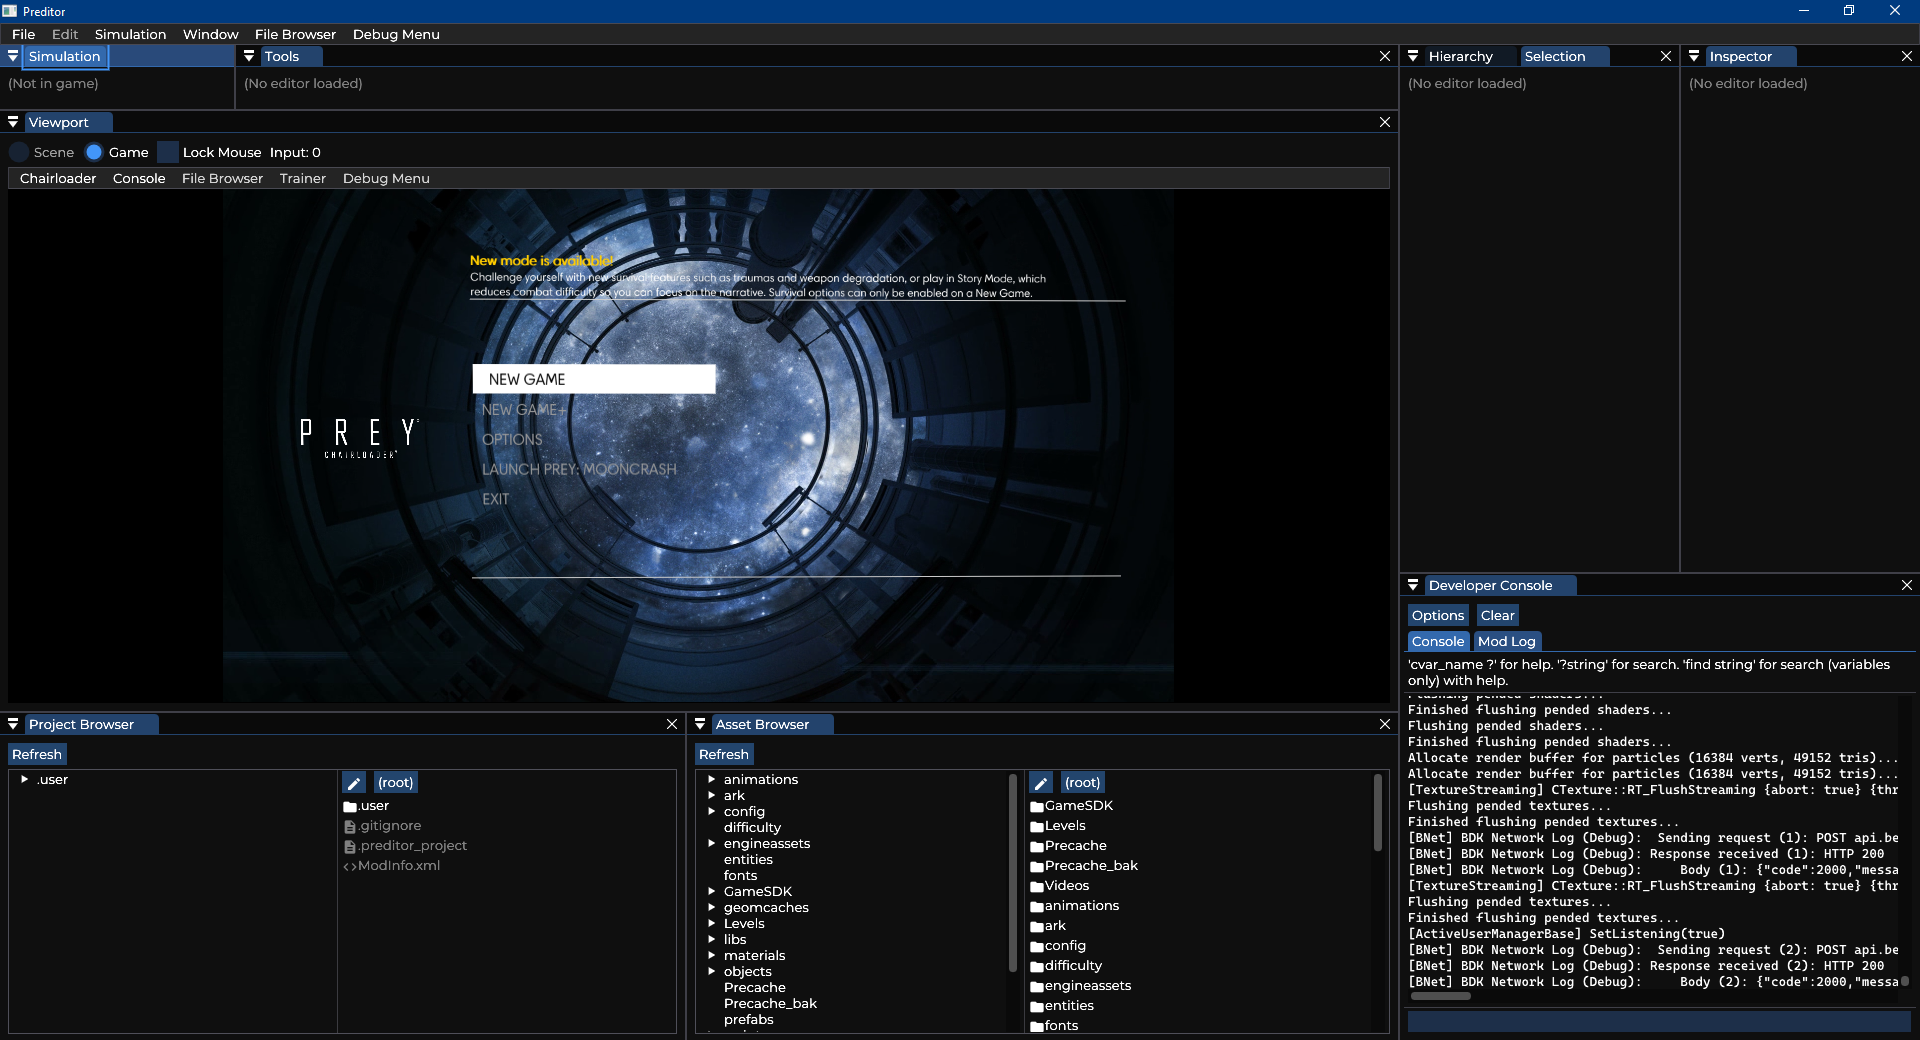Open .user folder icon in Project Browser
The height and width of the screenshot is (1040, 1920).
click(350, 806)
